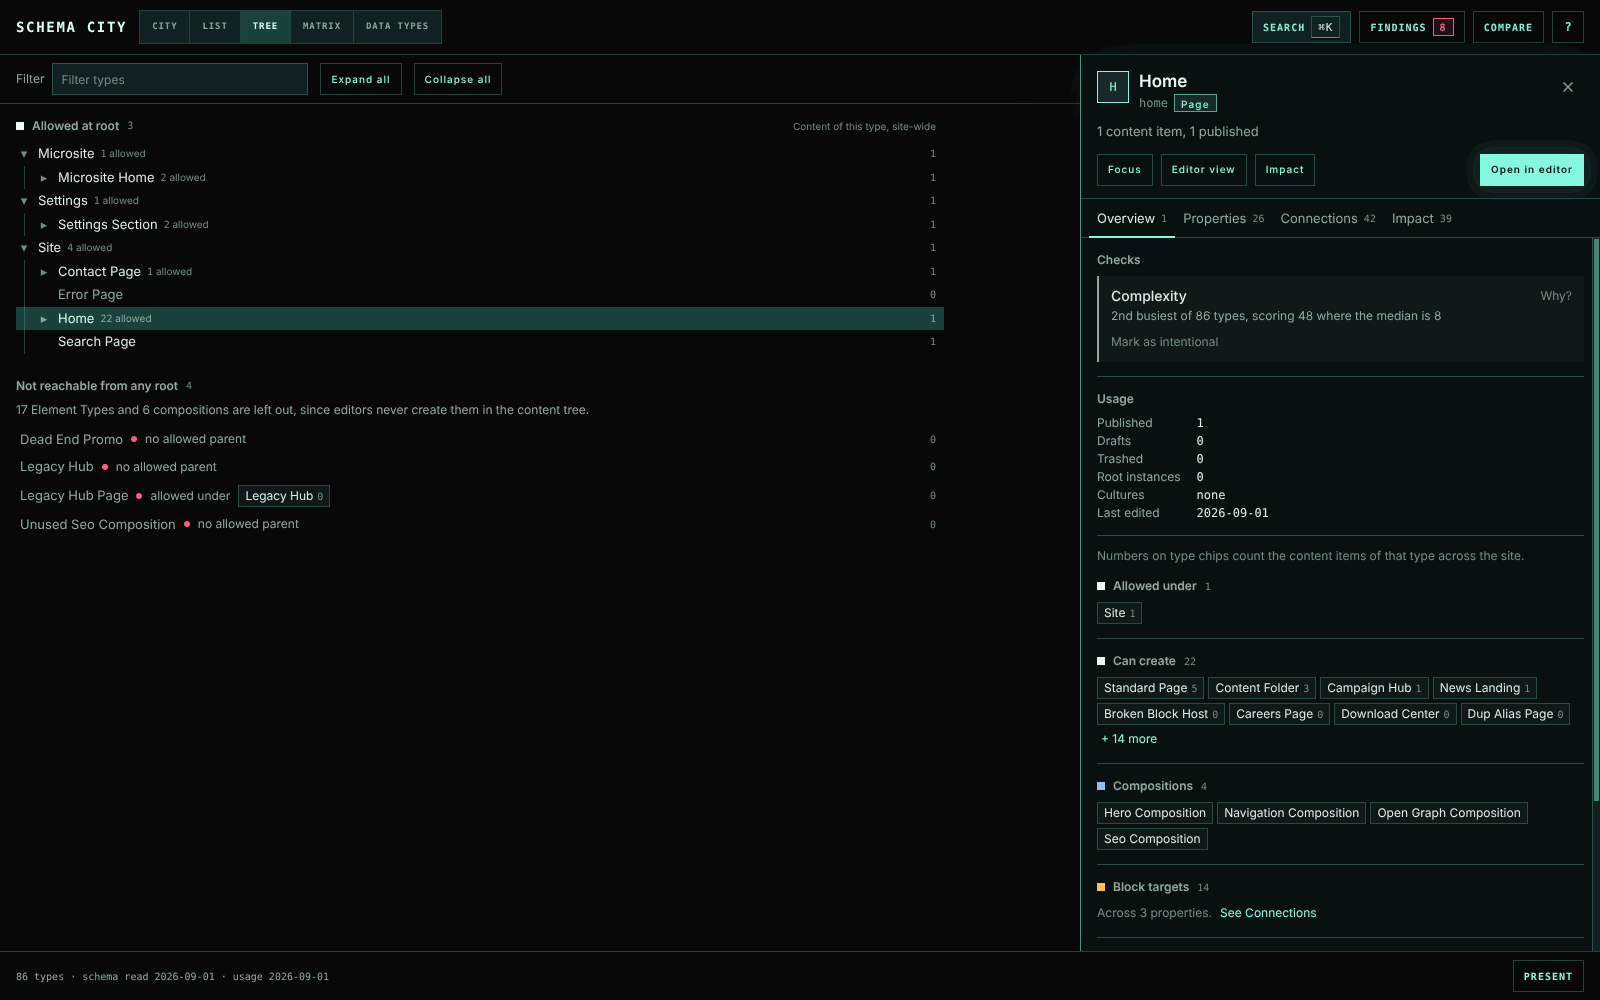Open the help question mark button
Screen dimensions: 1600x1000
coord(1568,27)
